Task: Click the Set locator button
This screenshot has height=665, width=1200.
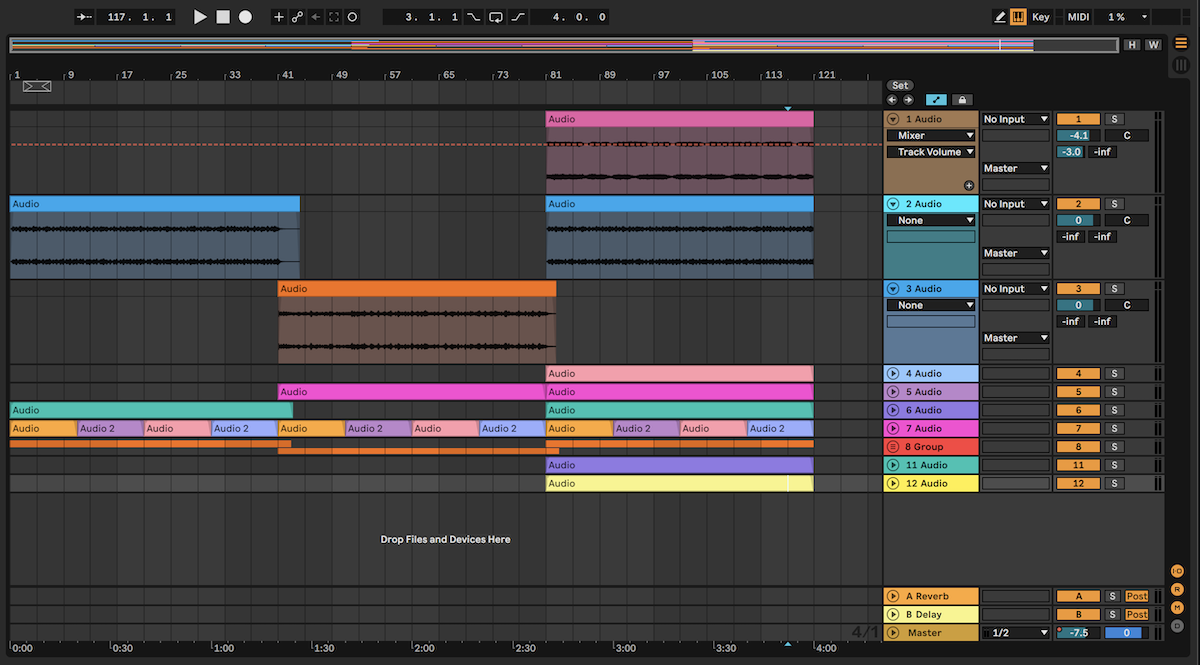Action: 900,86
